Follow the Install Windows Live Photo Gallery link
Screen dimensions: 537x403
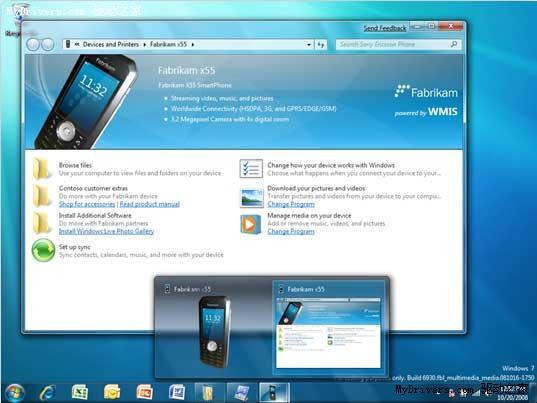tap(107, 231)
